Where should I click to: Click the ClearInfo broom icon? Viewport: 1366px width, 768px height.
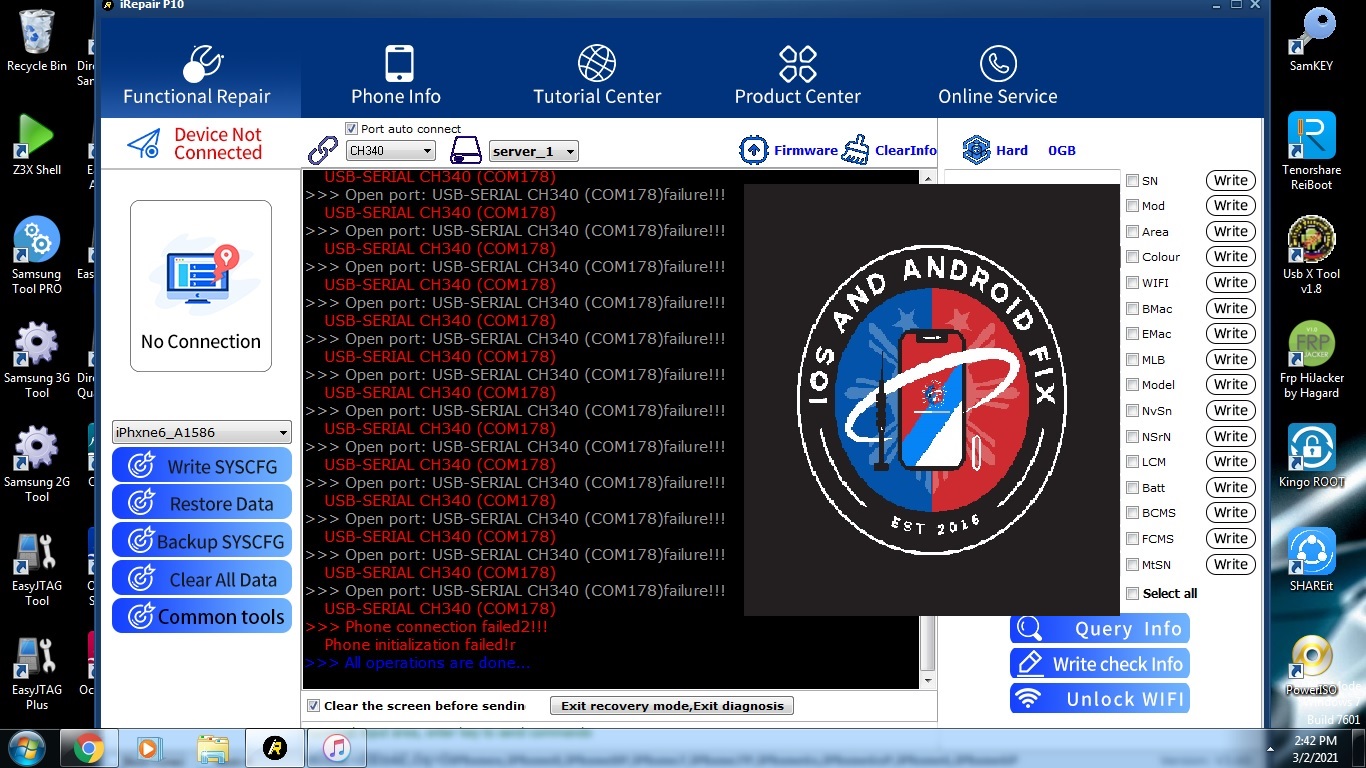856,150
